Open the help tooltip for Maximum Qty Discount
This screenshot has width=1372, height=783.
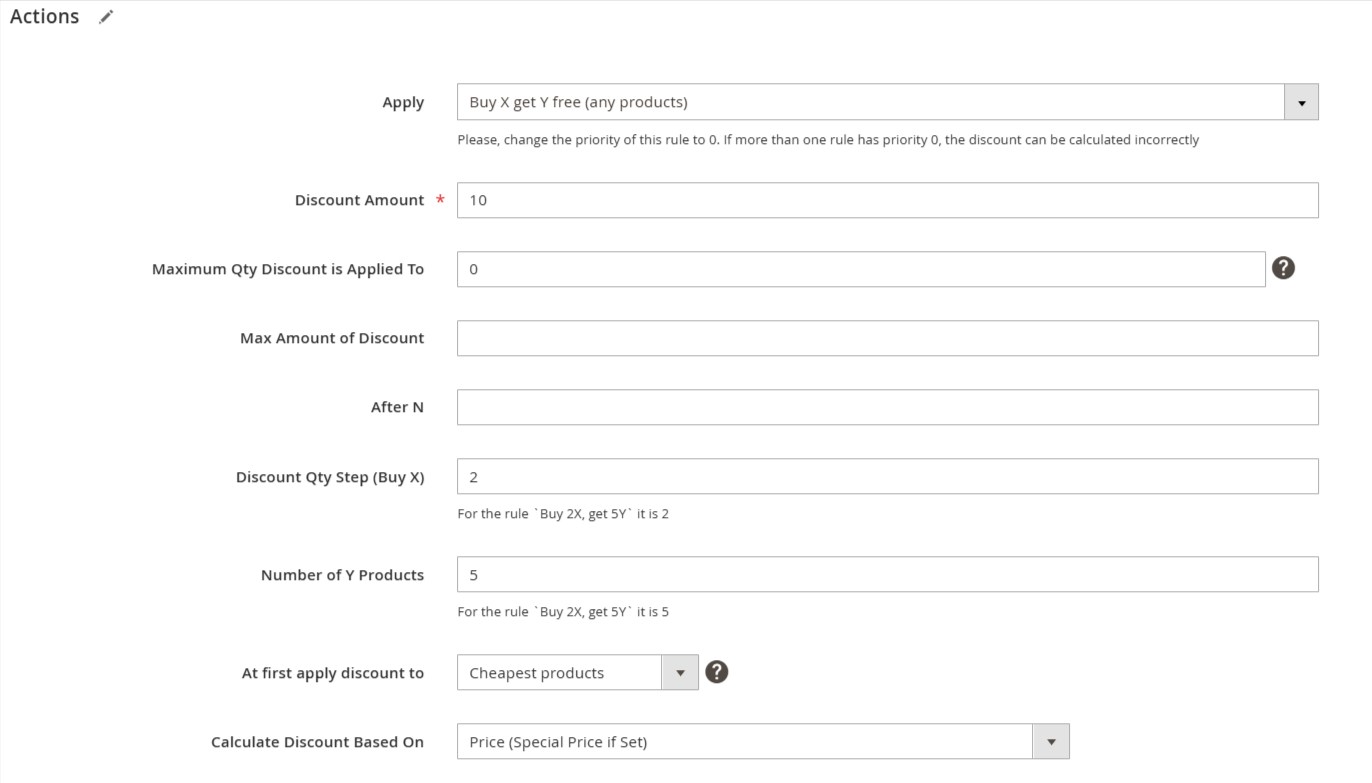[1283, 268]
